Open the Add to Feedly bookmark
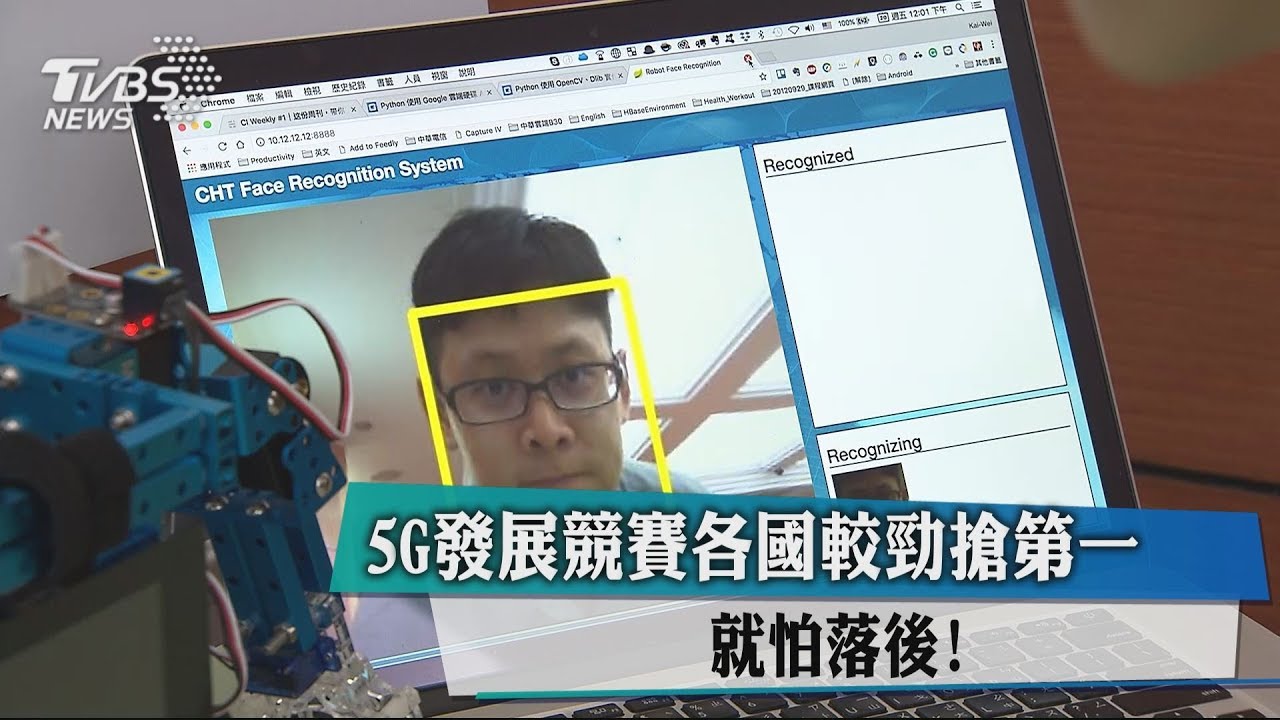 (369, 146)
